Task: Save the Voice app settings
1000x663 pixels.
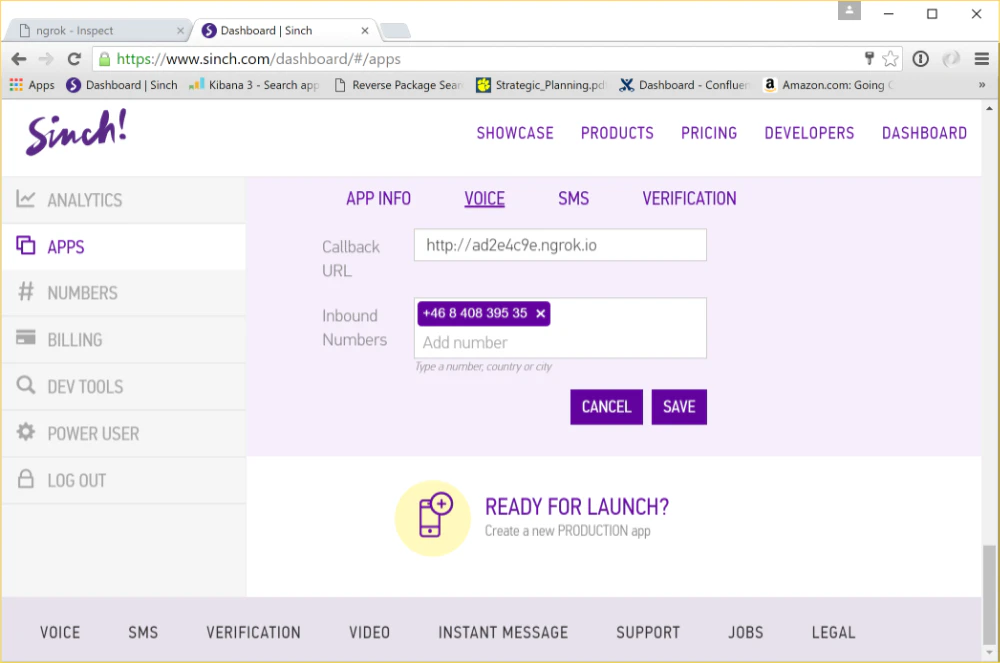Action: [x=679, y=407]
